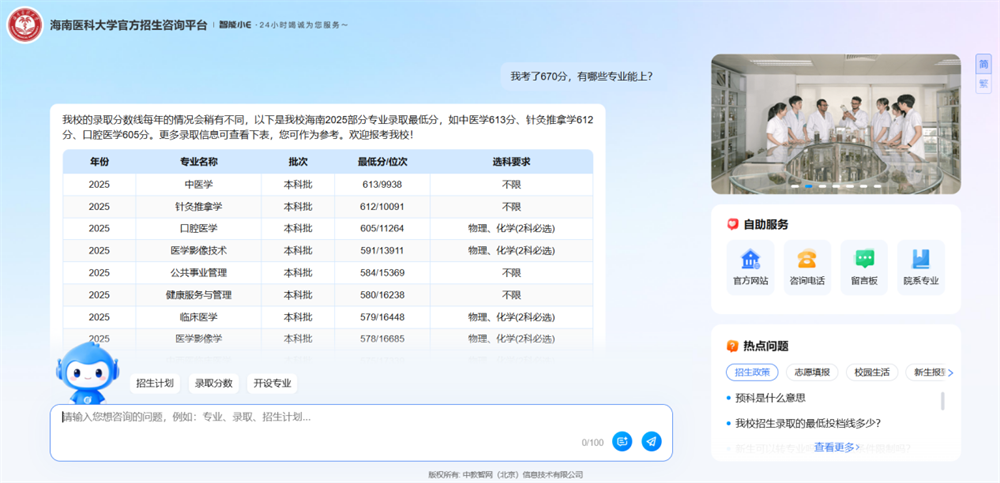Image resolution: width=1000 pixels, height=483 pixels.
Task: Switch to simplified Chinese (简)
Action: (x=983, y=64)
